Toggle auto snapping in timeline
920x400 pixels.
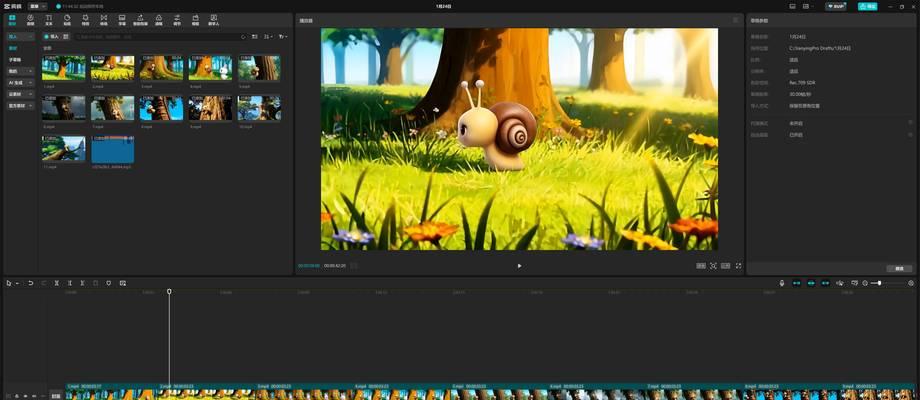[811, 283]
